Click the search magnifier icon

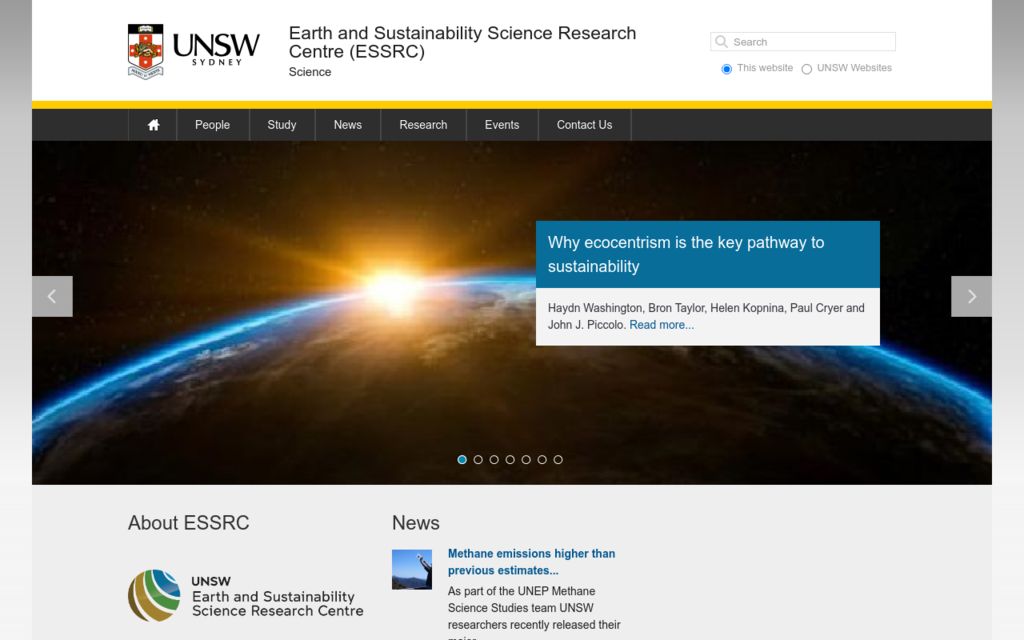[x=721, y=41]
